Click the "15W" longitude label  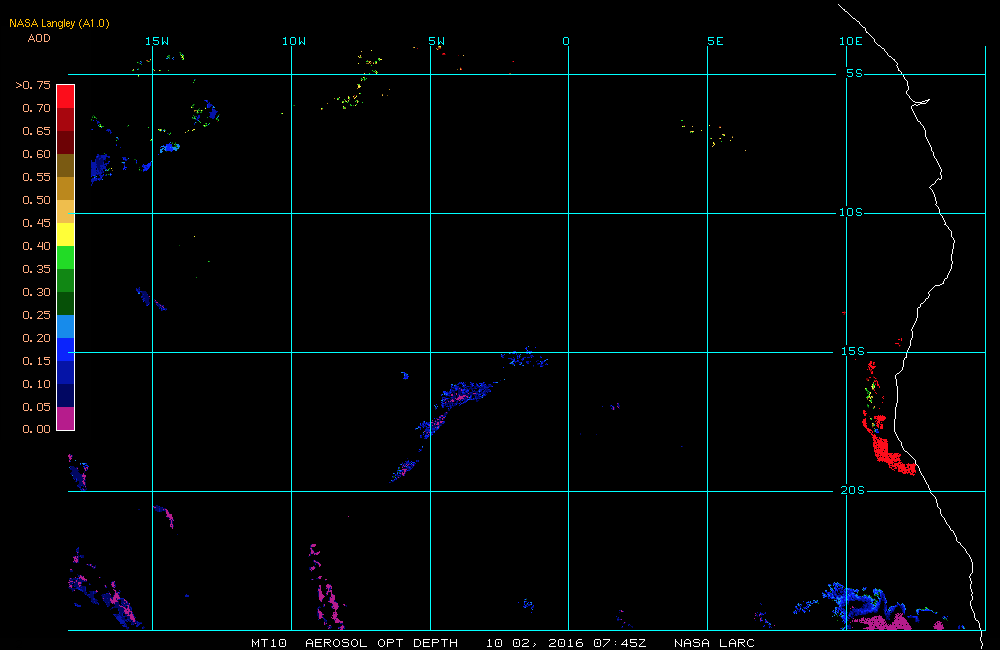tap(157, 41)
